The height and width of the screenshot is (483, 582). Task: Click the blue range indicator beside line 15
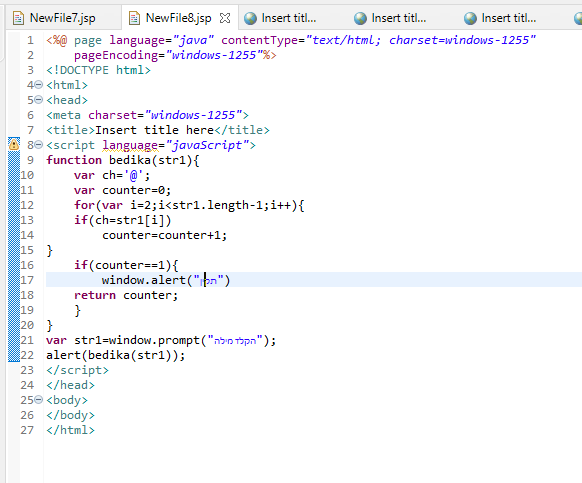pos(14,250)
